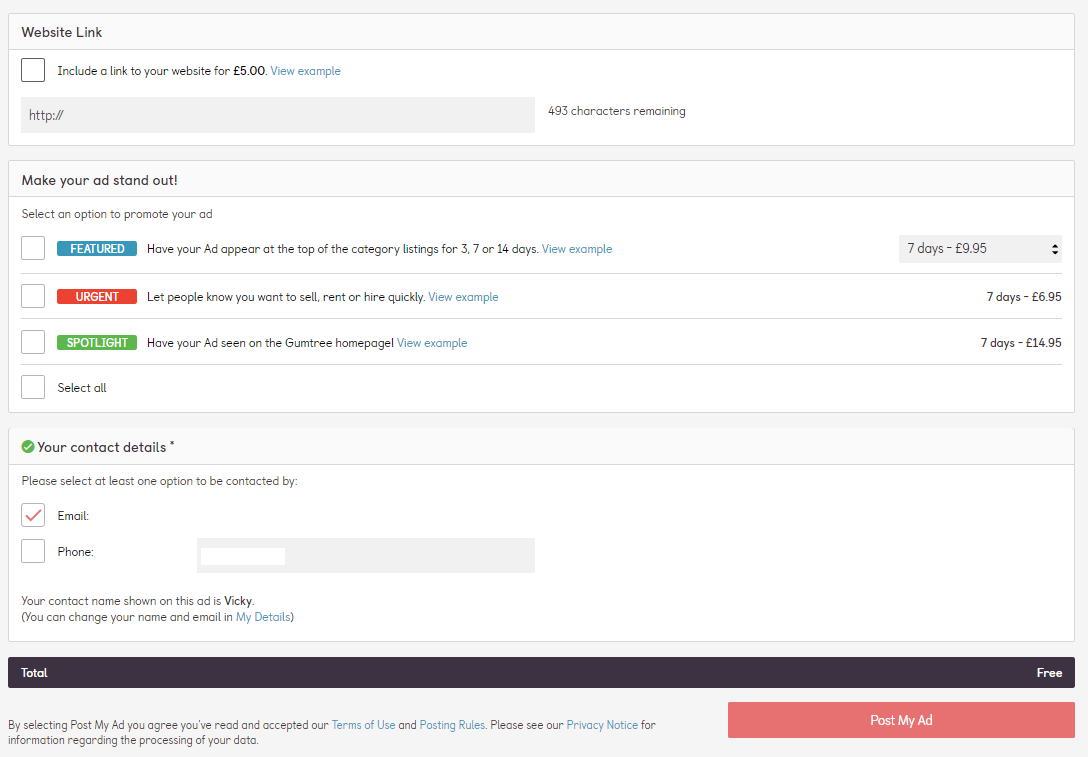
Task: Click green checkmark icon beside contact details
Action: pos(28,447)
